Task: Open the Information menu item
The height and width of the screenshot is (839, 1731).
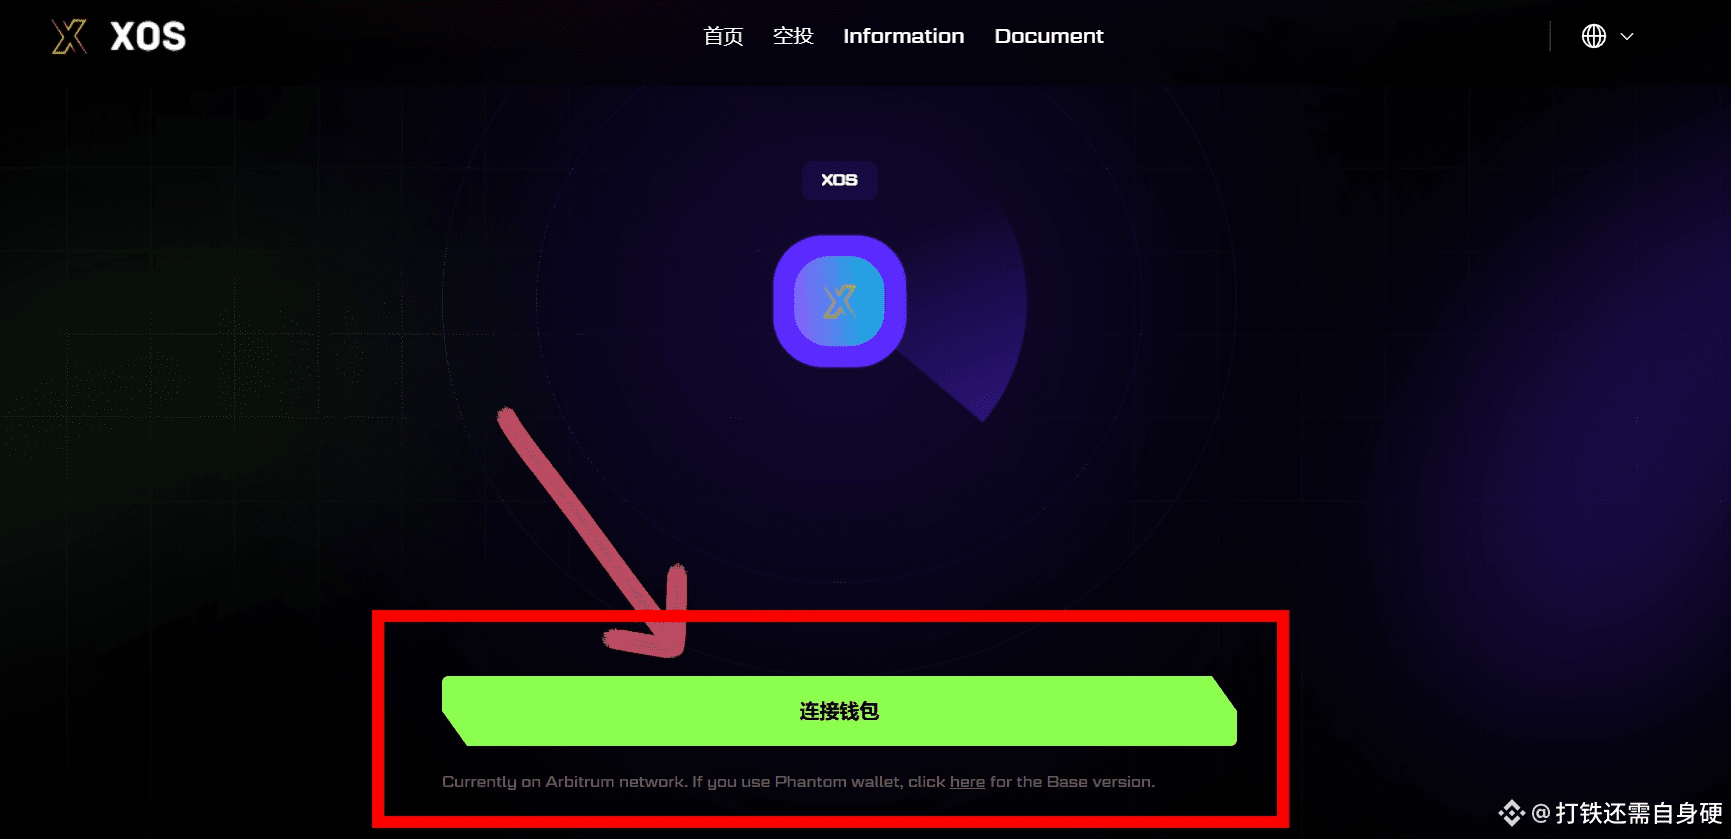Action: point(903,36)
